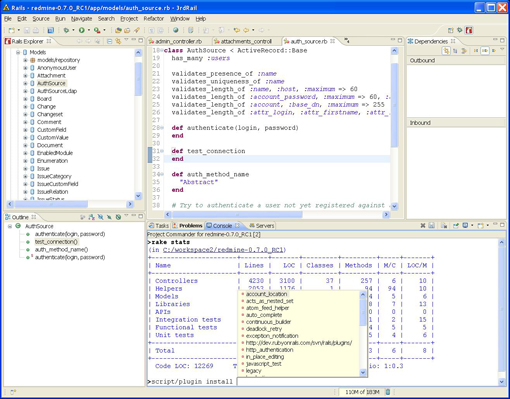Expand the Document tree node
The image size is (510, 399).
25,145
